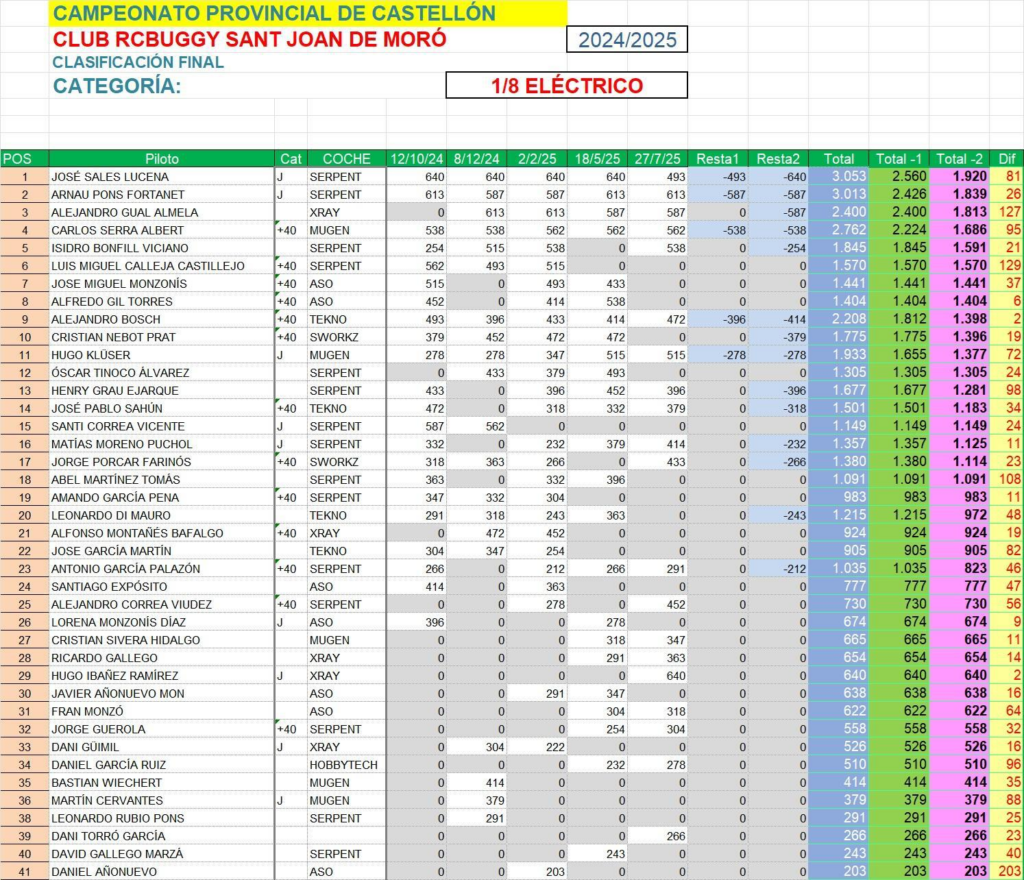Click the "Cat" column header
Viewport: 1024px width, 880px height.
pos(290,159)
